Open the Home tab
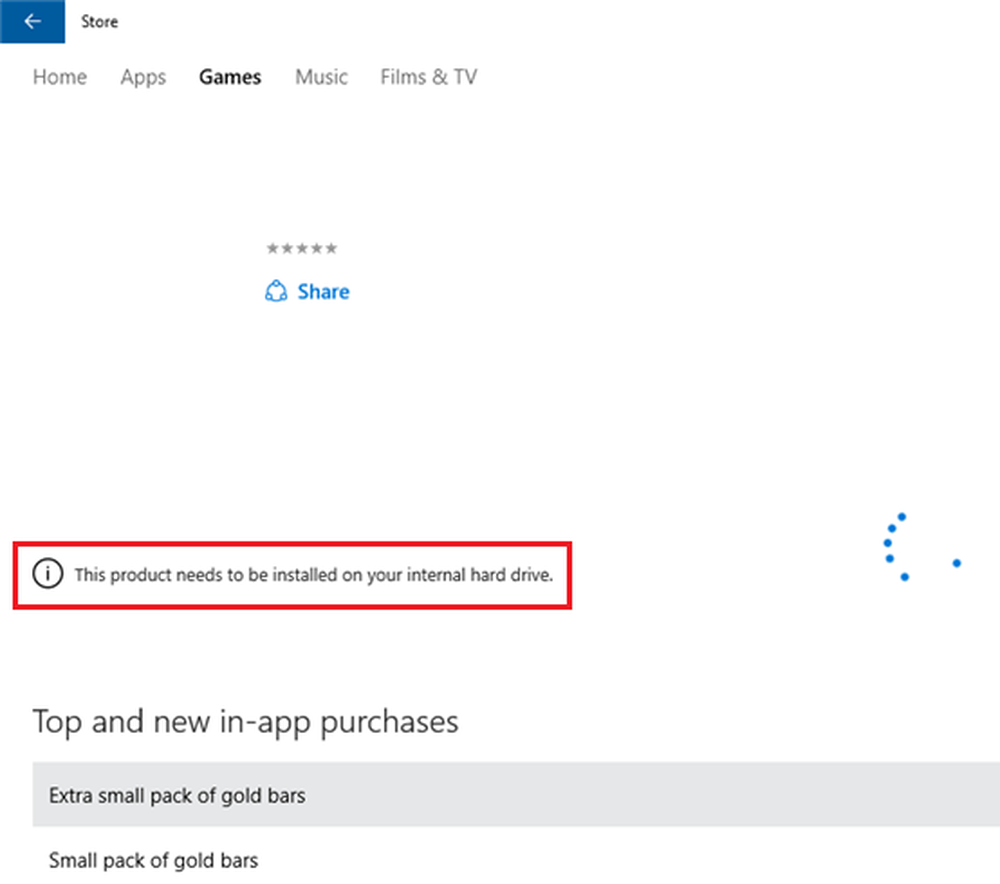Image resolution: width=1000 pixels, height=884 pixels. coord(60,77)
